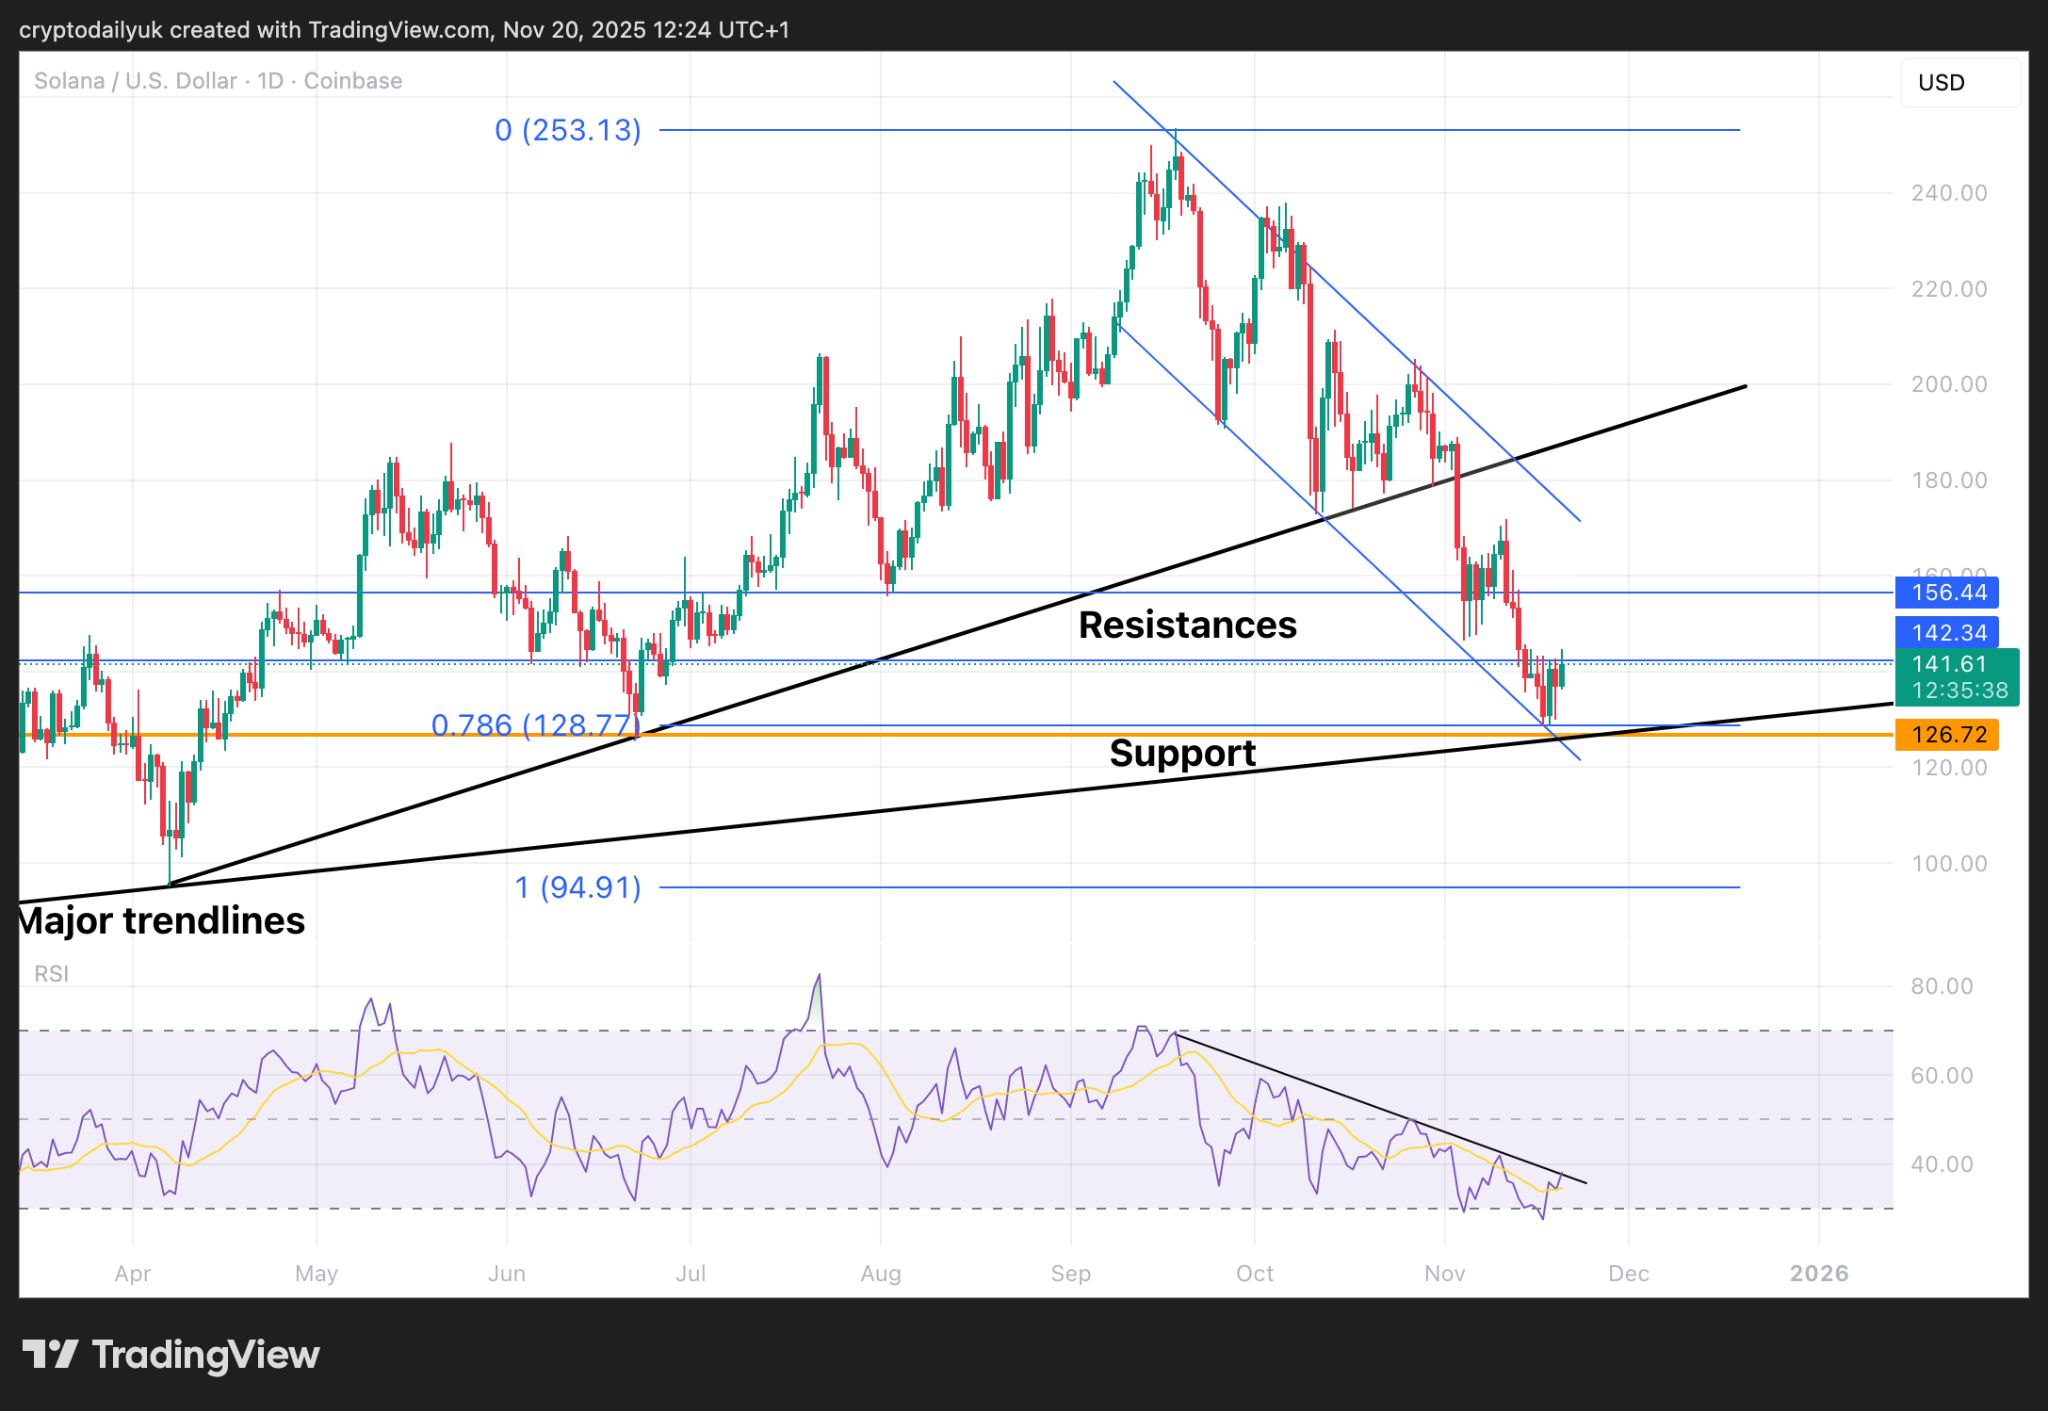Image resolution: width=2048 pixels, height=1411 pixels.
Task: Select the Major trendlines text label
Action: coord(162,921)
